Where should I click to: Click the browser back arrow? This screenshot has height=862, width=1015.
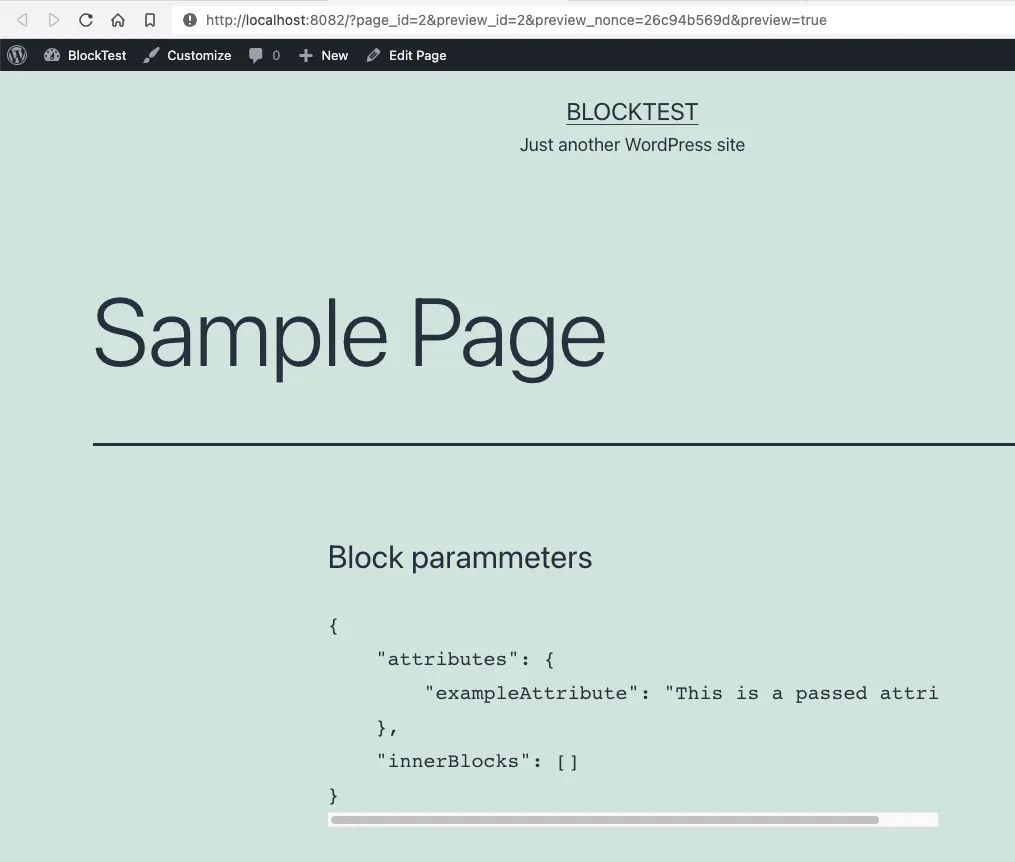tap(22, 20)
